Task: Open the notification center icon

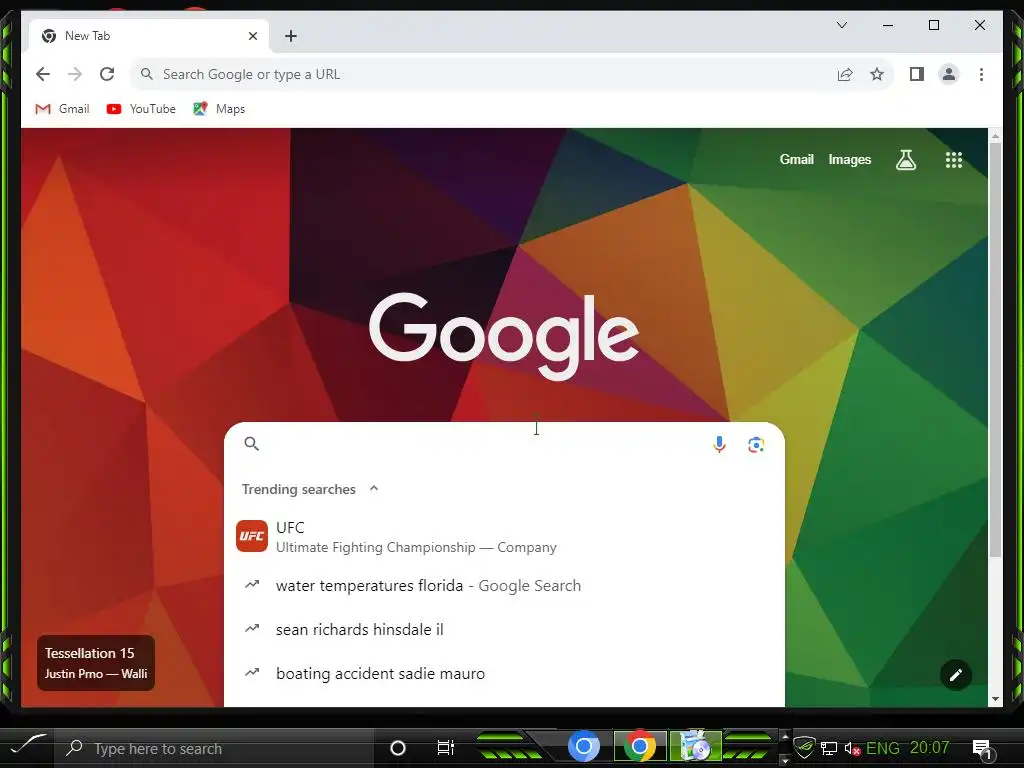Action: [982, 749]
